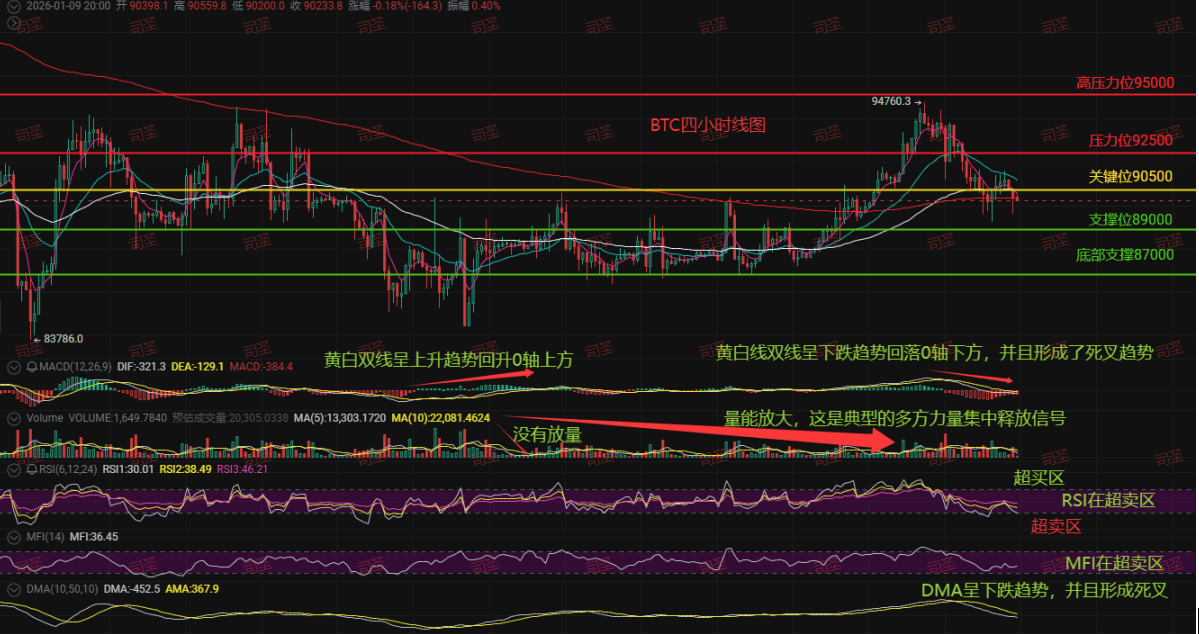Collapse the MFI(14) indicator panel chevron
This screenshot has width=1199, height=634.
tap(13, 537)
